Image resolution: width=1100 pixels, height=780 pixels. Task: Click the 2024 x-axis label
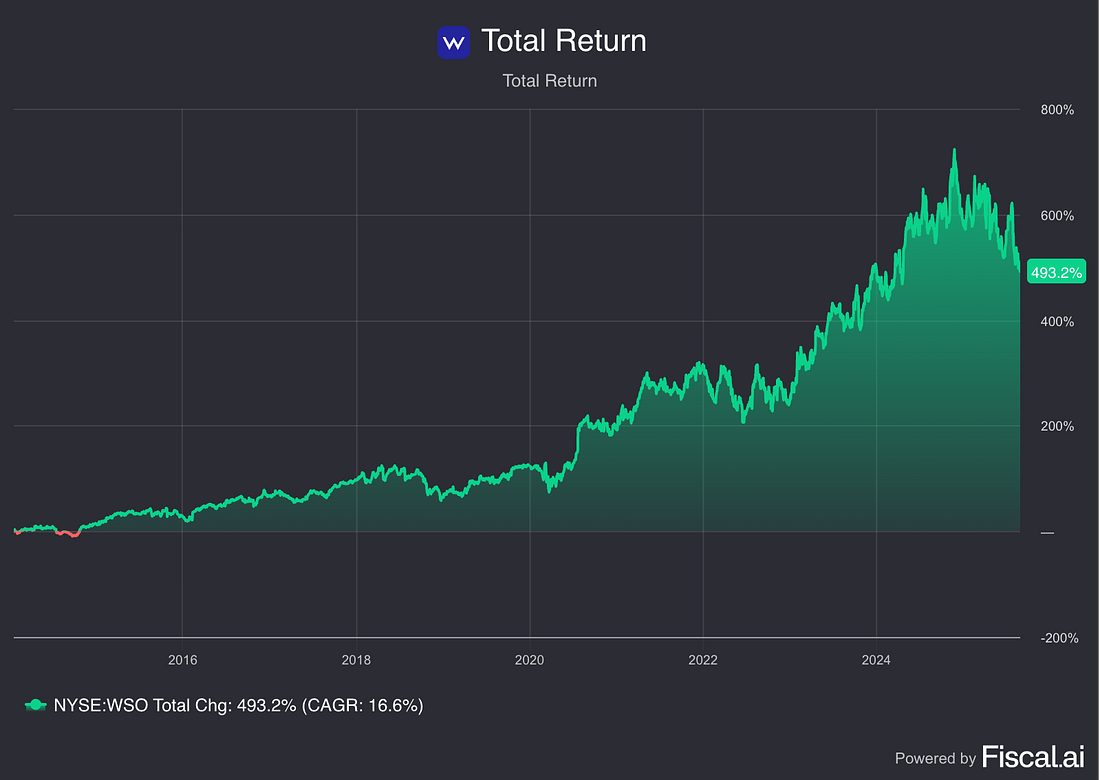click(x=876, y=660)
